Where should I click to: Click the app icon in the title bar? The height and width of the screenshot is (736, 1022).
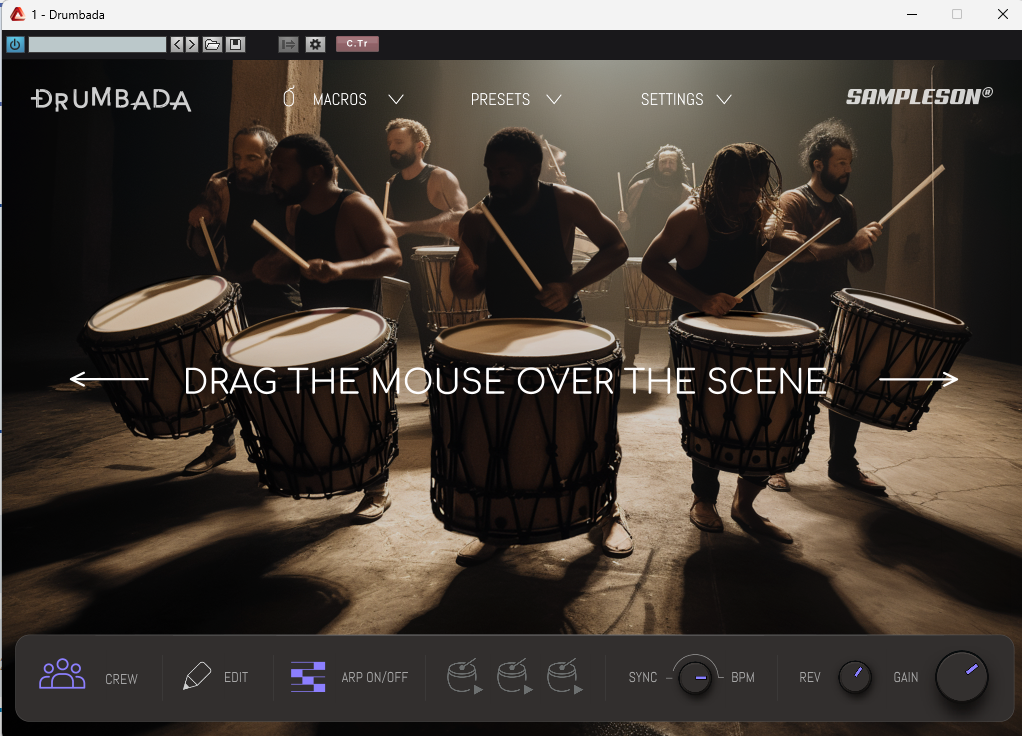click(x=18, y=14)
